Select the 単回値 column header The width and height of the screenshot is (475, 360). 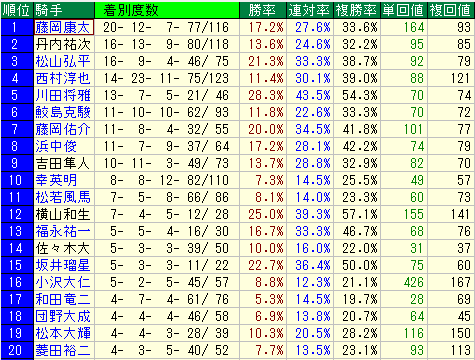pyautogui.click(x=404, y=10)
